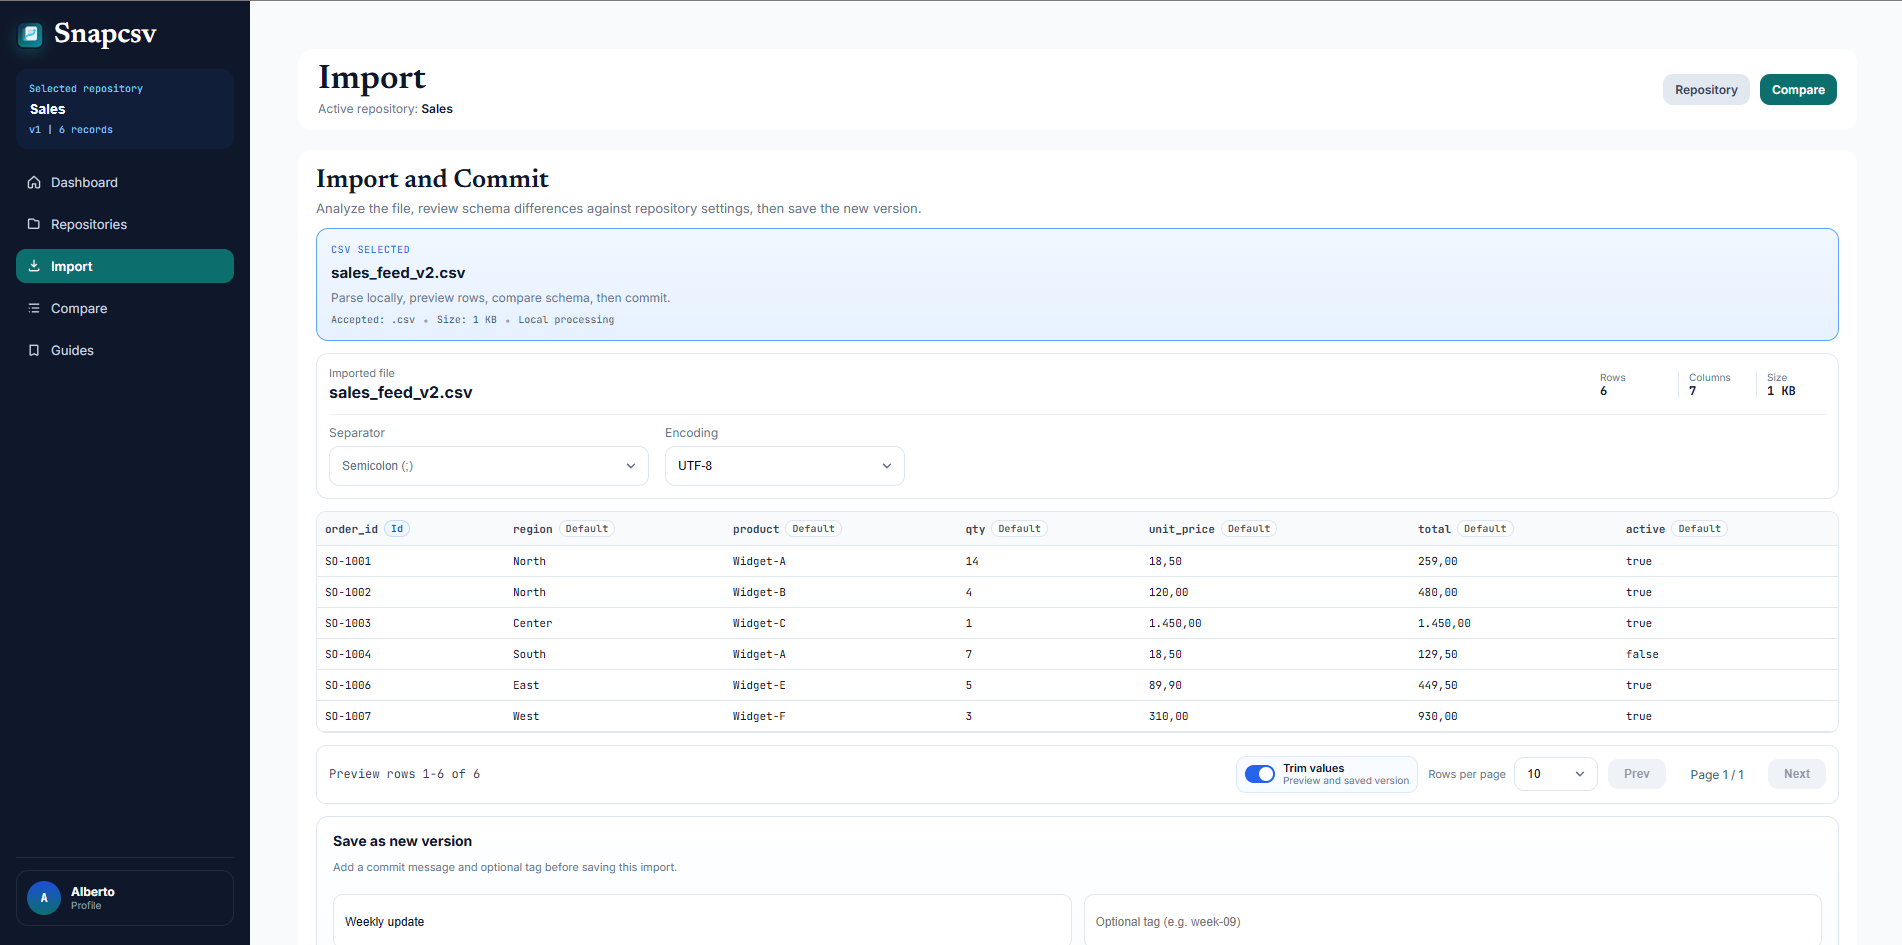Click the 'Page 1 / 1' indicator
1902x945 pixels.
pyautogui.click(x=1717, y=775)
